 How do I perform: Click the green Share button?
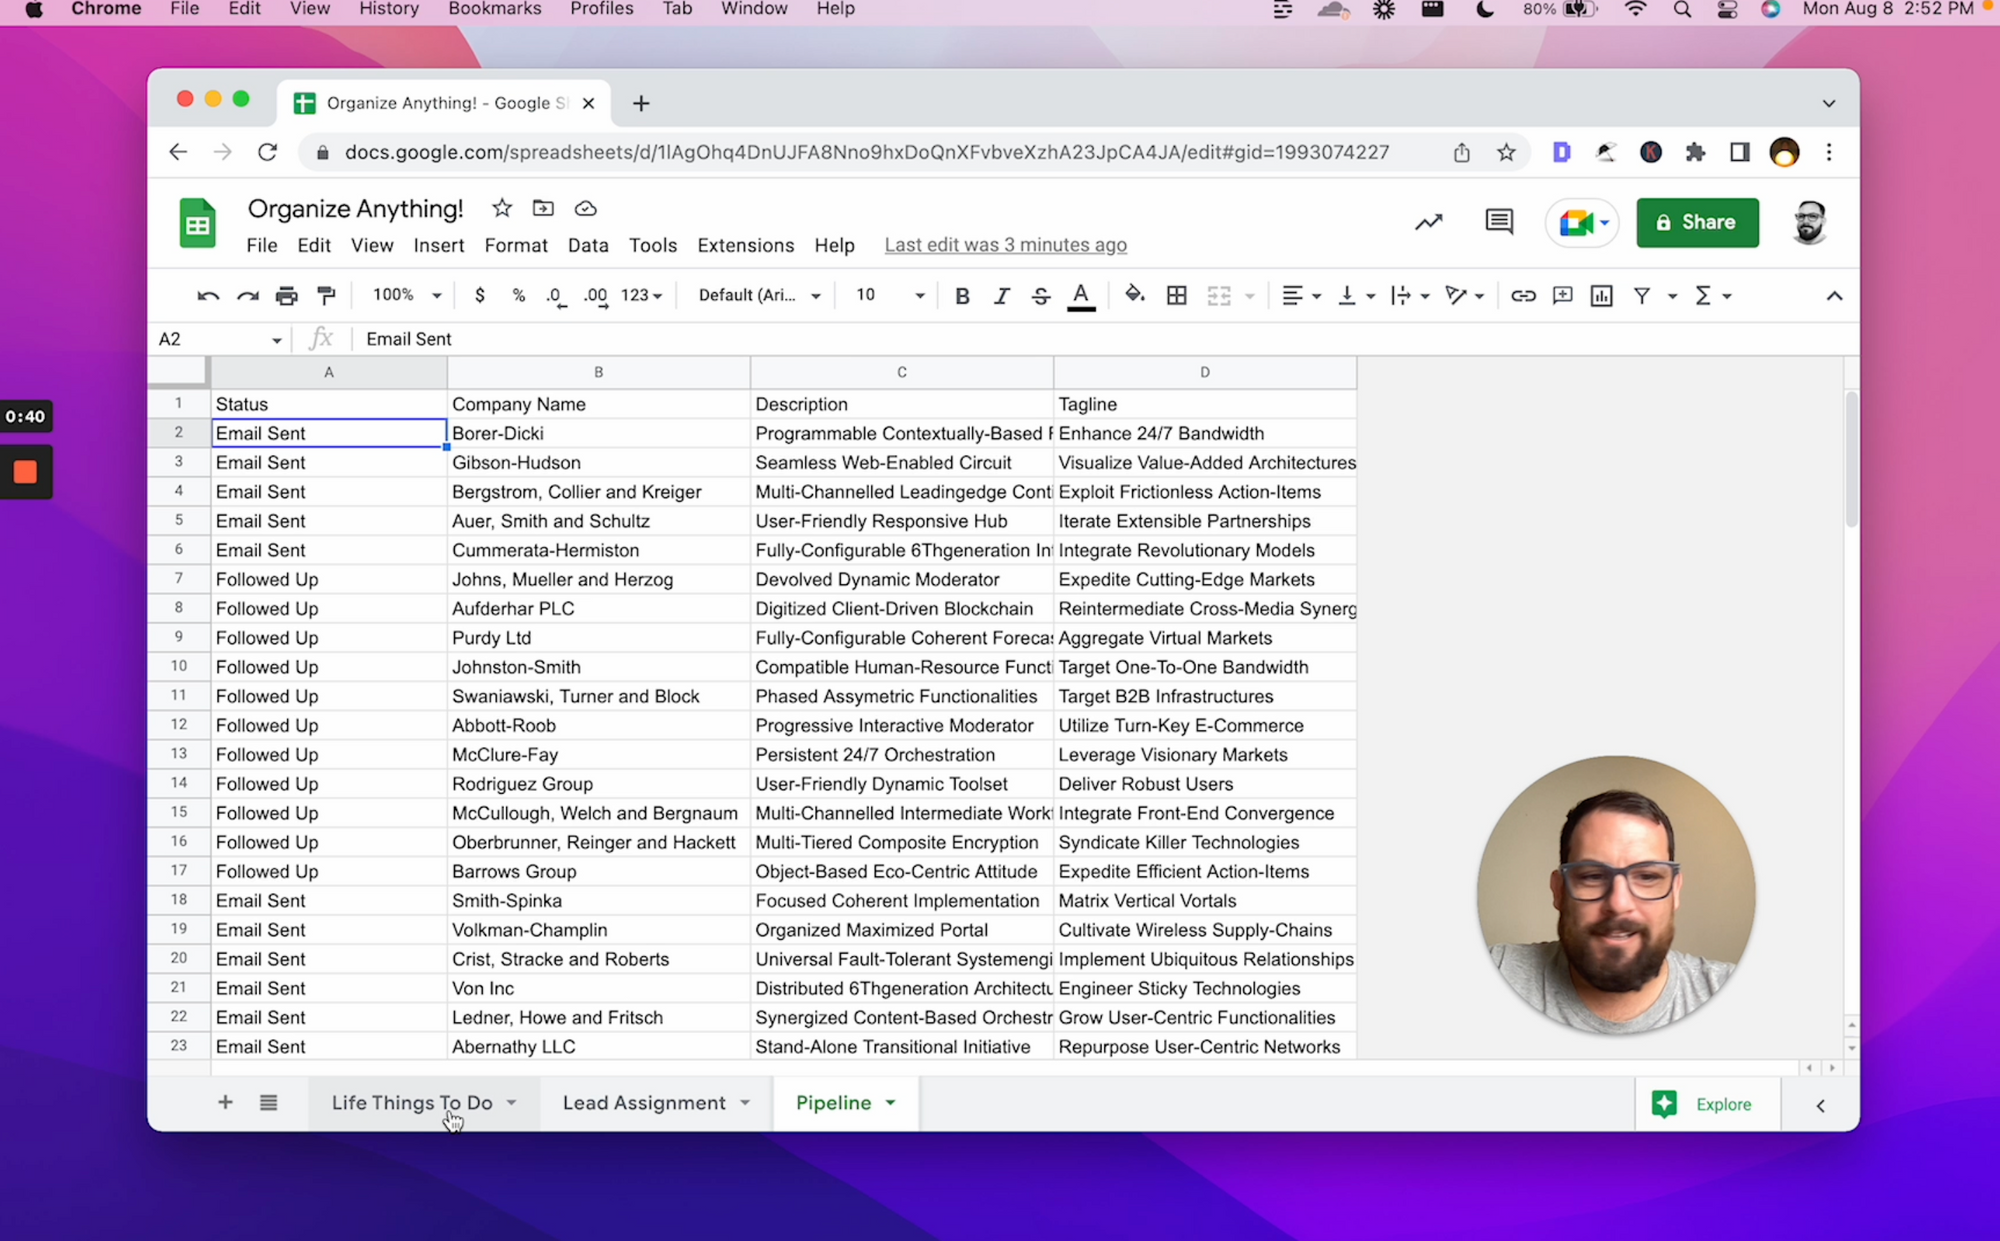[x=1697, y=222]
